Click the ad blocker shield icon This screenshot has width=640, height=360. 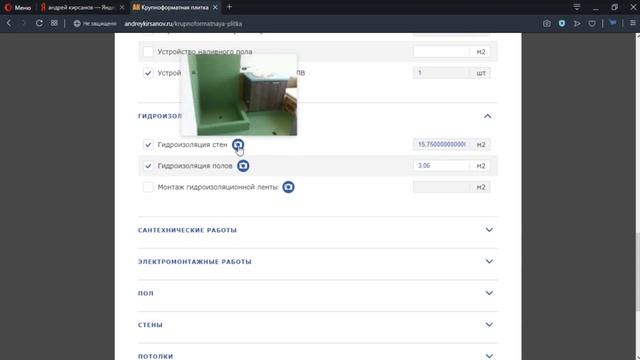pos(562,24)
